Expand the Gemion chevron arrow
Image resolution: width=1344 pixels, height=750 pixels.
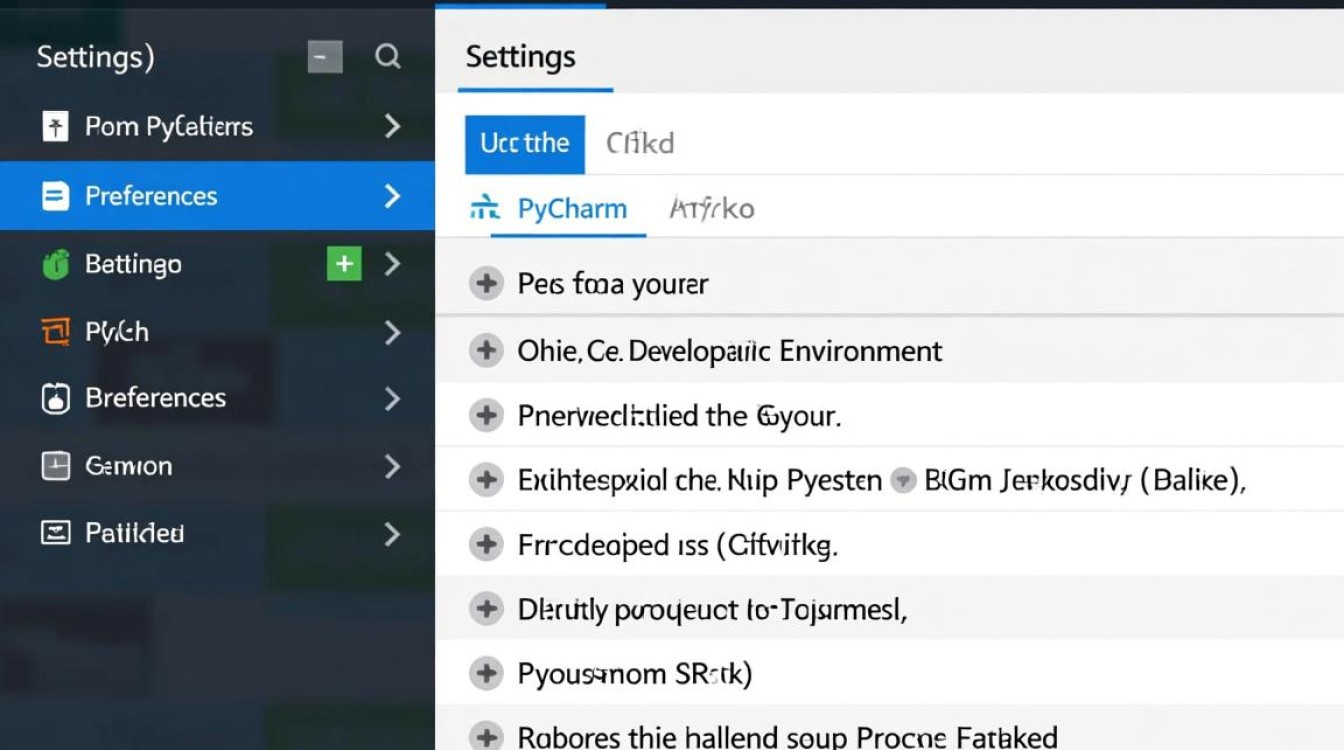point(392,465)
